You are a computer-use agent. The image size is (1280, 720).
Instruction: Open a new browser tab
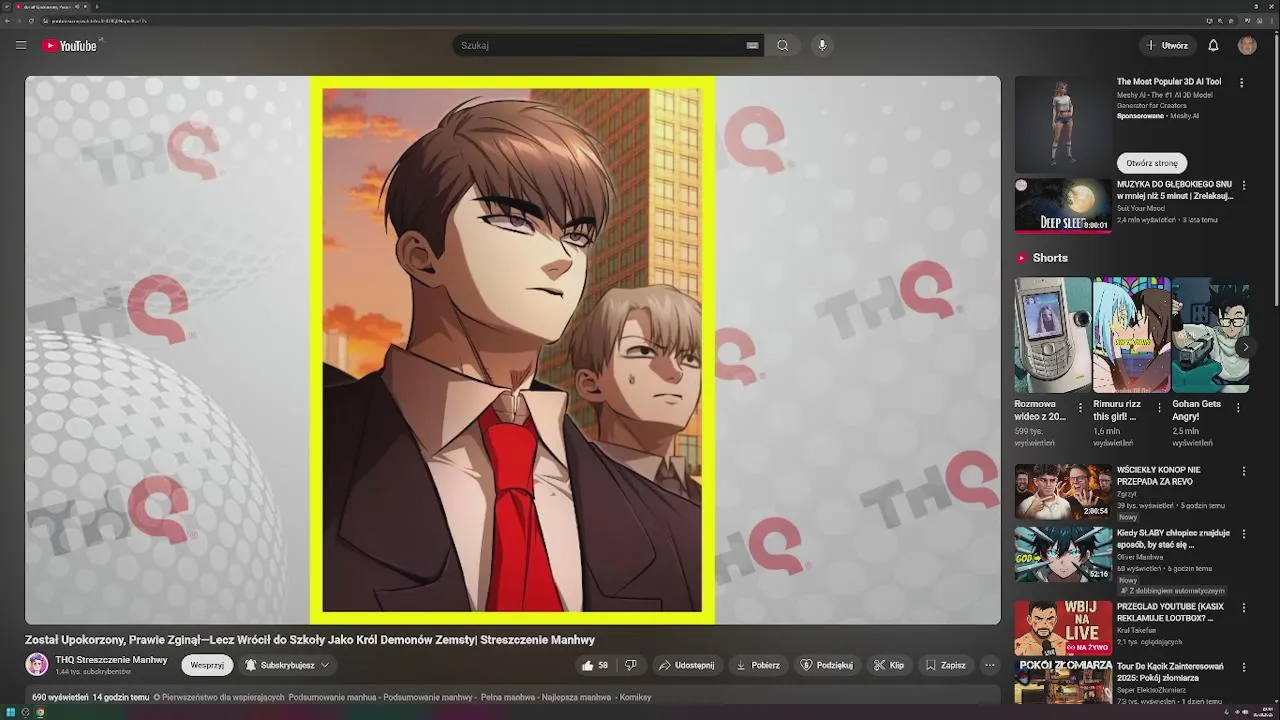[96, 6]
